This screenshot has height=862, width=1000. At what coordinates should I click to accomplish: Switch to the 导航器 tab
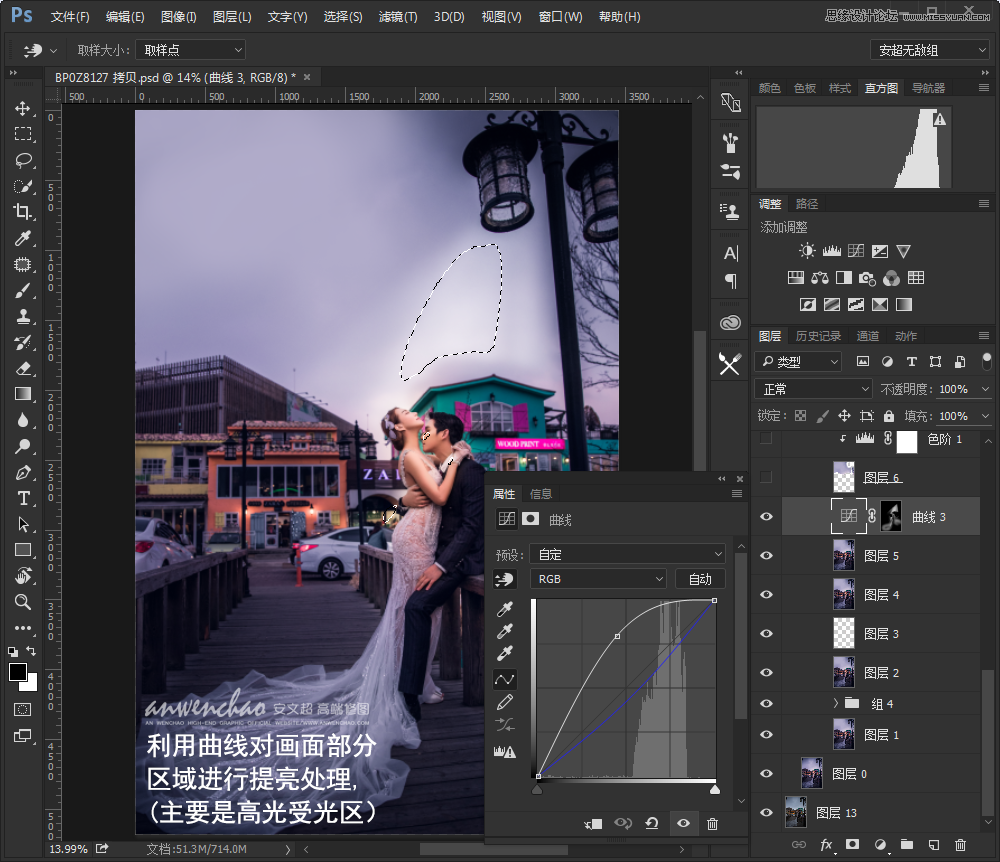pos(928,88)
